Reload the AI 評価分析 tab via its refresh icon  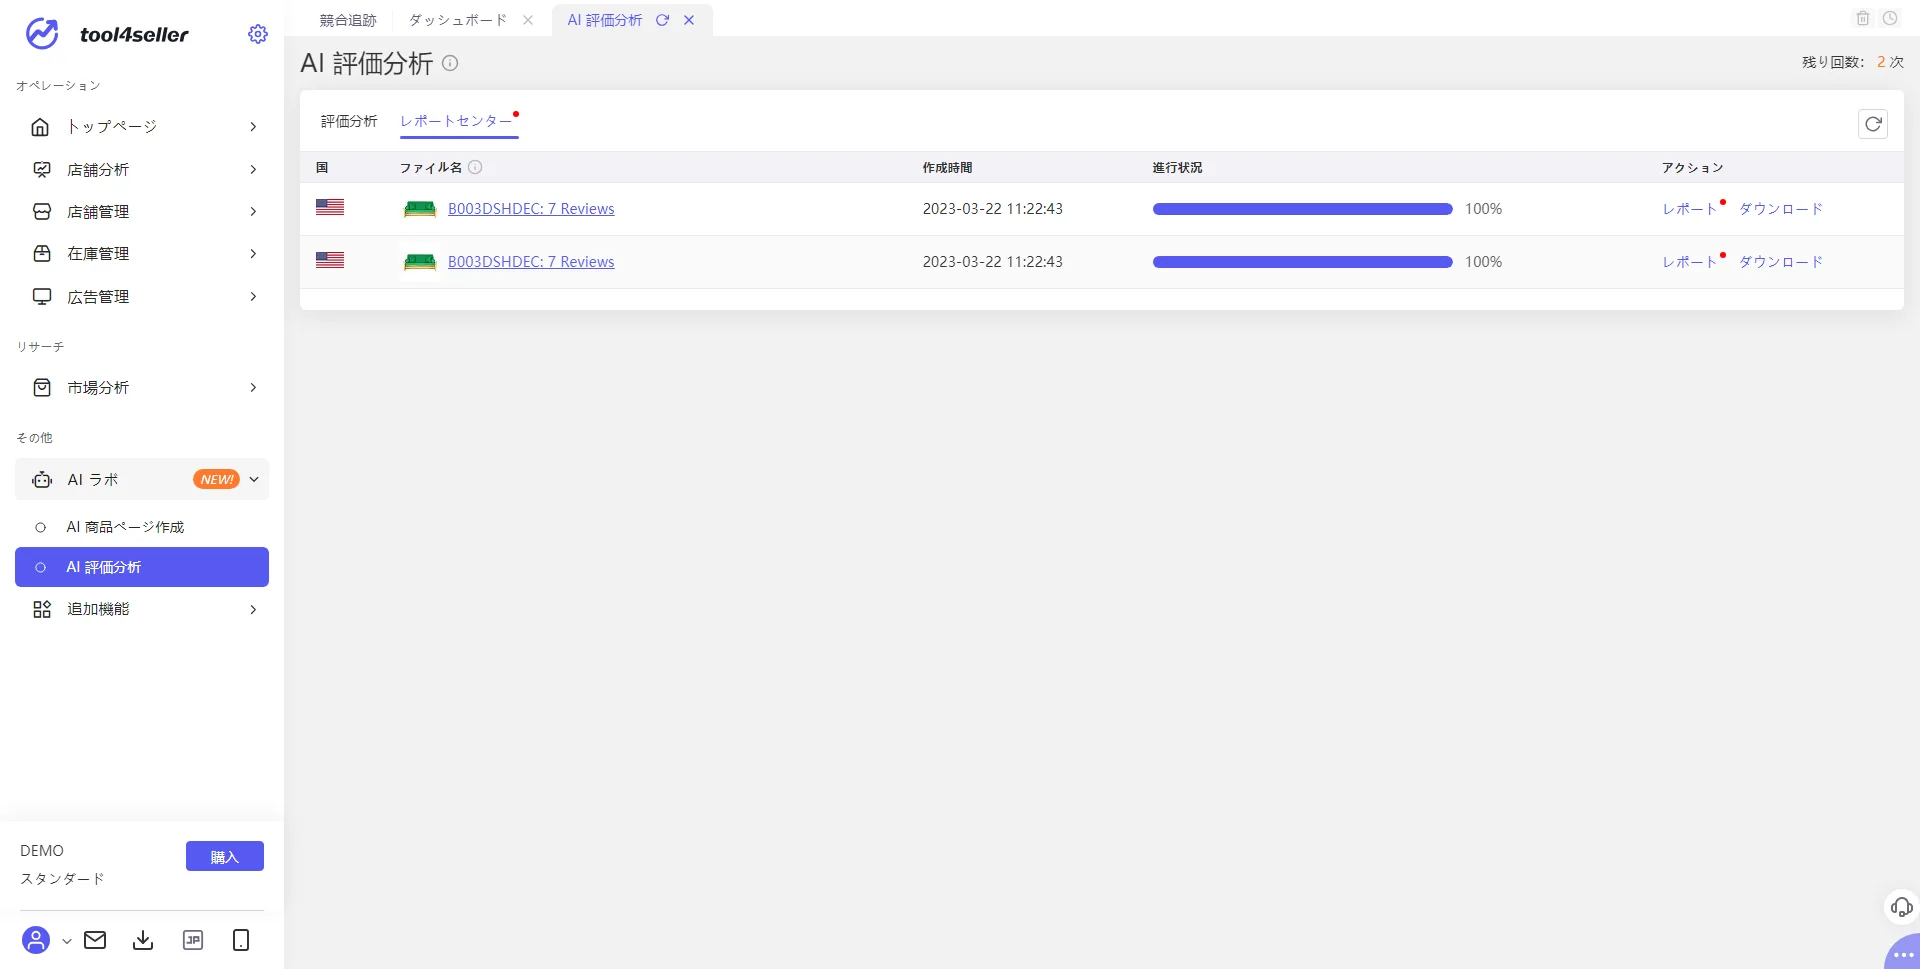coord(662,20)
